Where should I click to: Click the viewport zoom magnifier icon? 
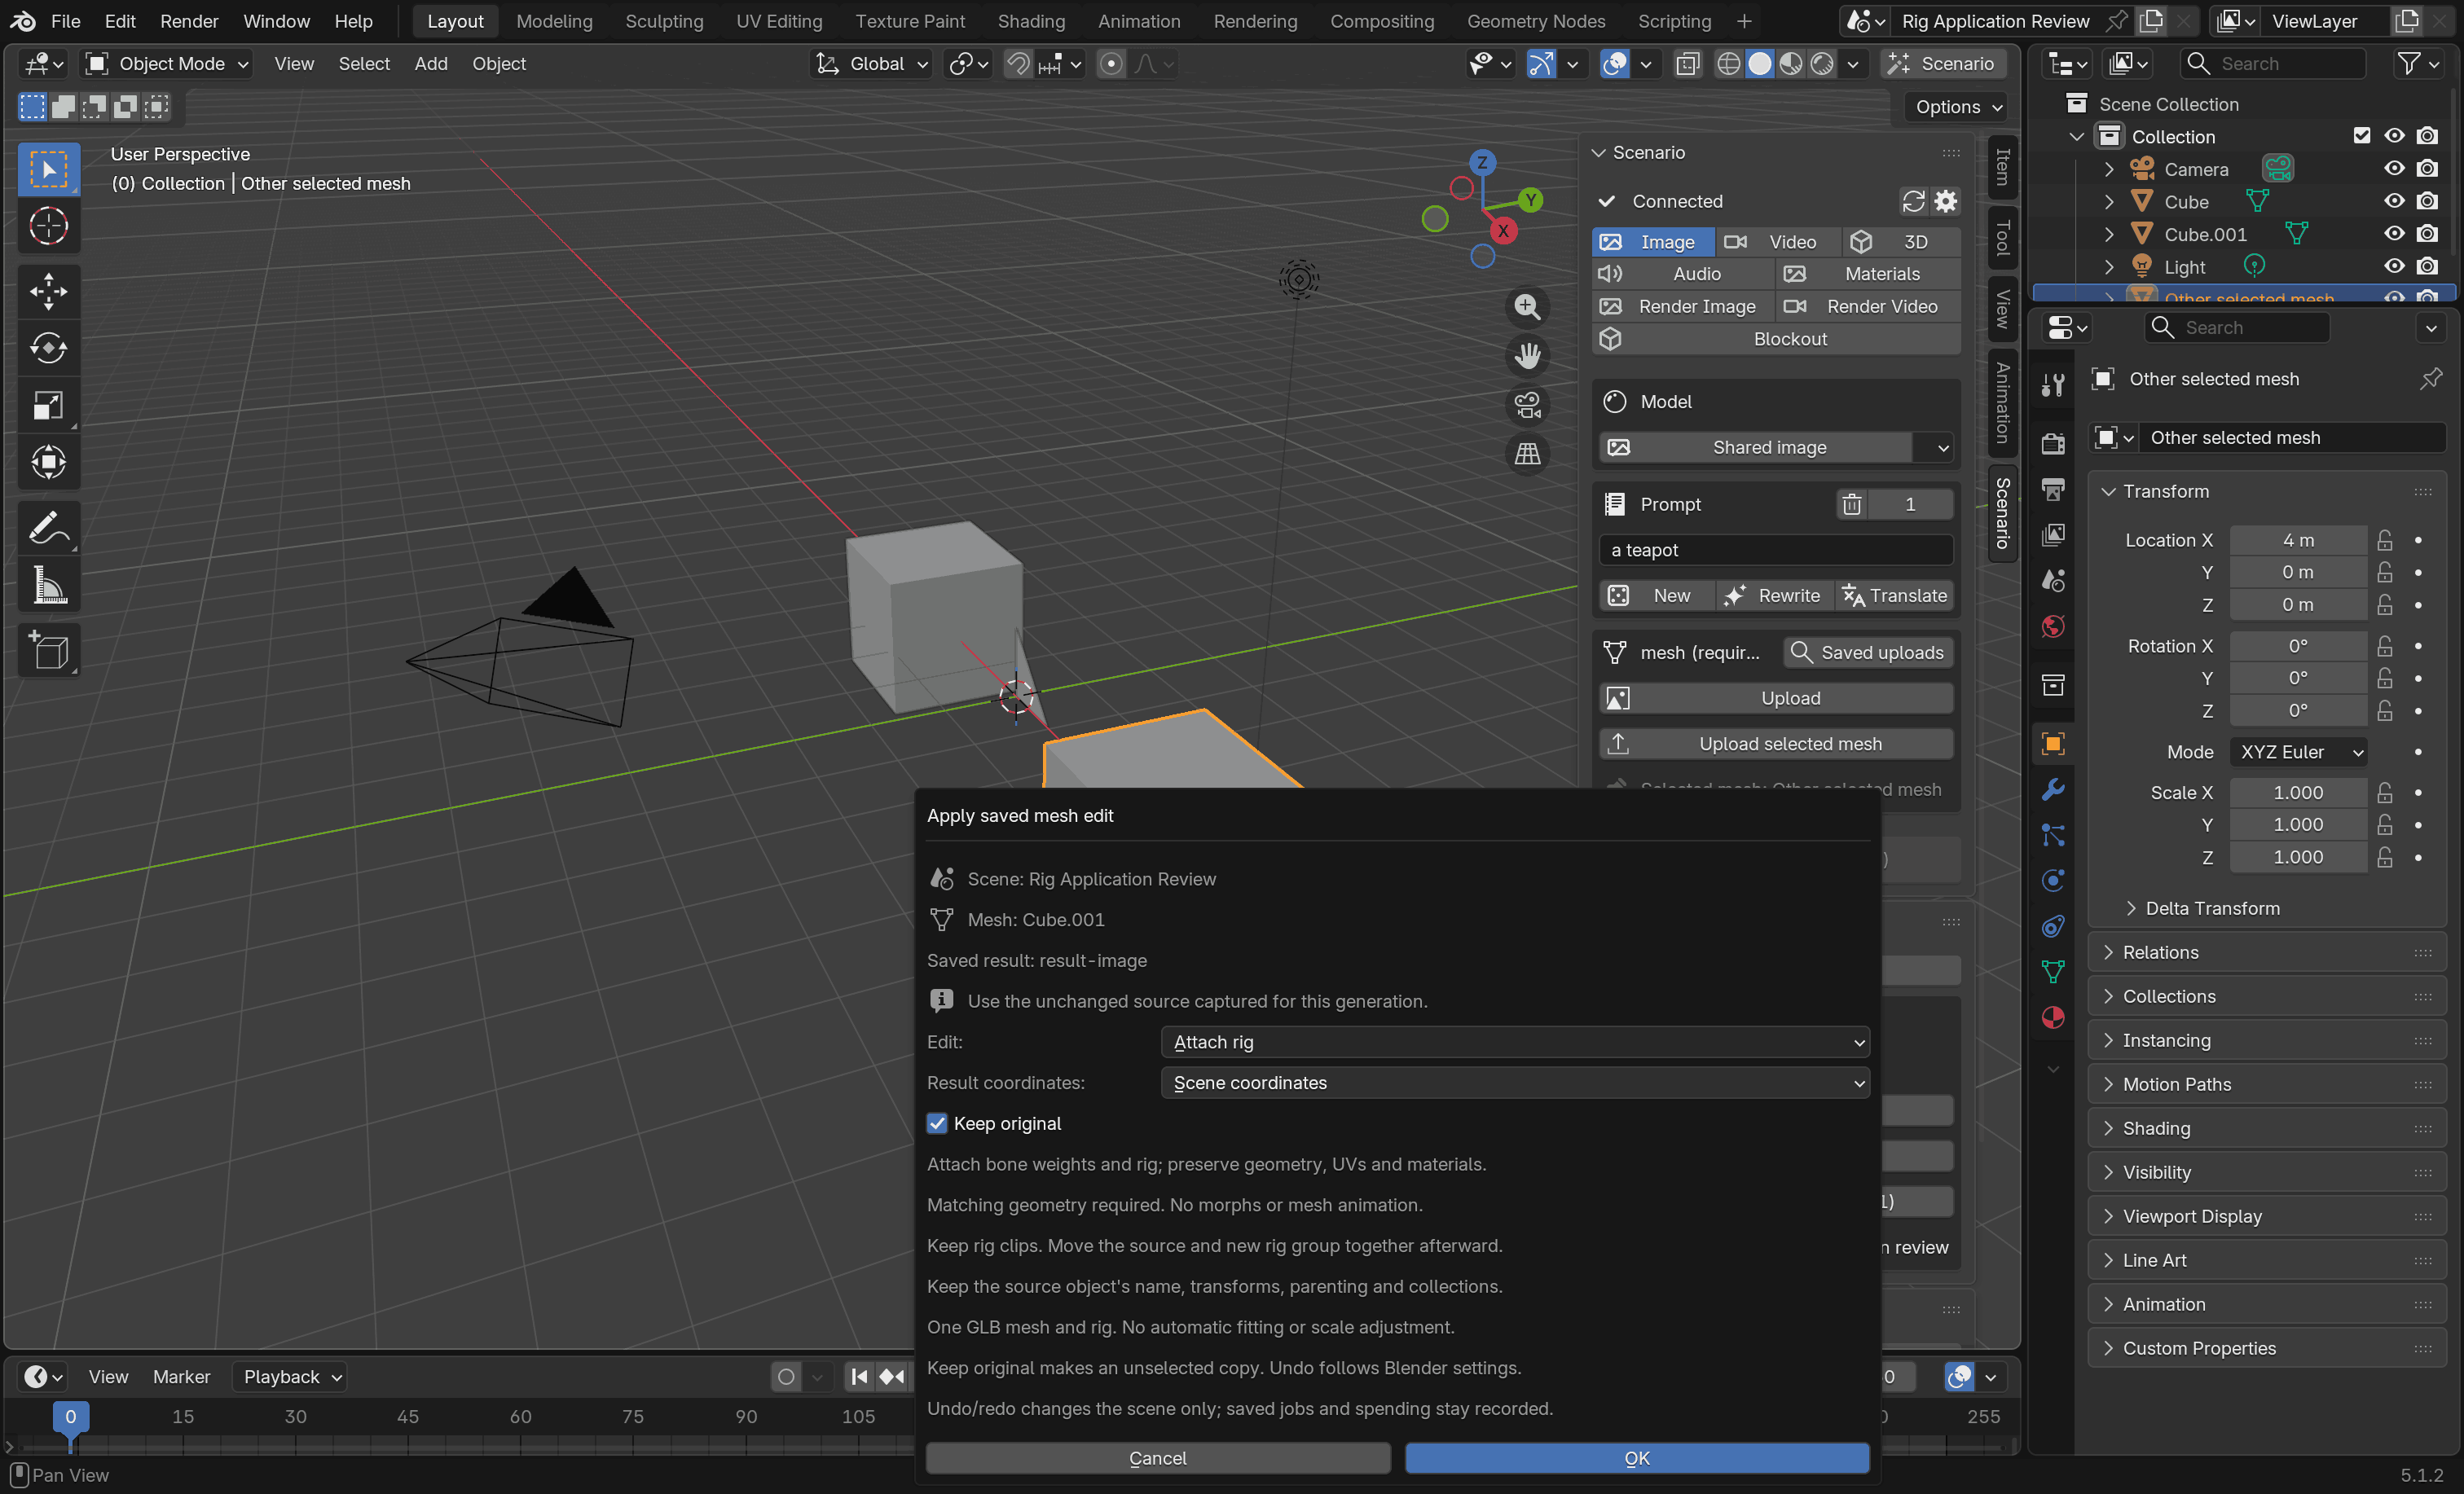pyautogui.click(x=1527, y=307)
